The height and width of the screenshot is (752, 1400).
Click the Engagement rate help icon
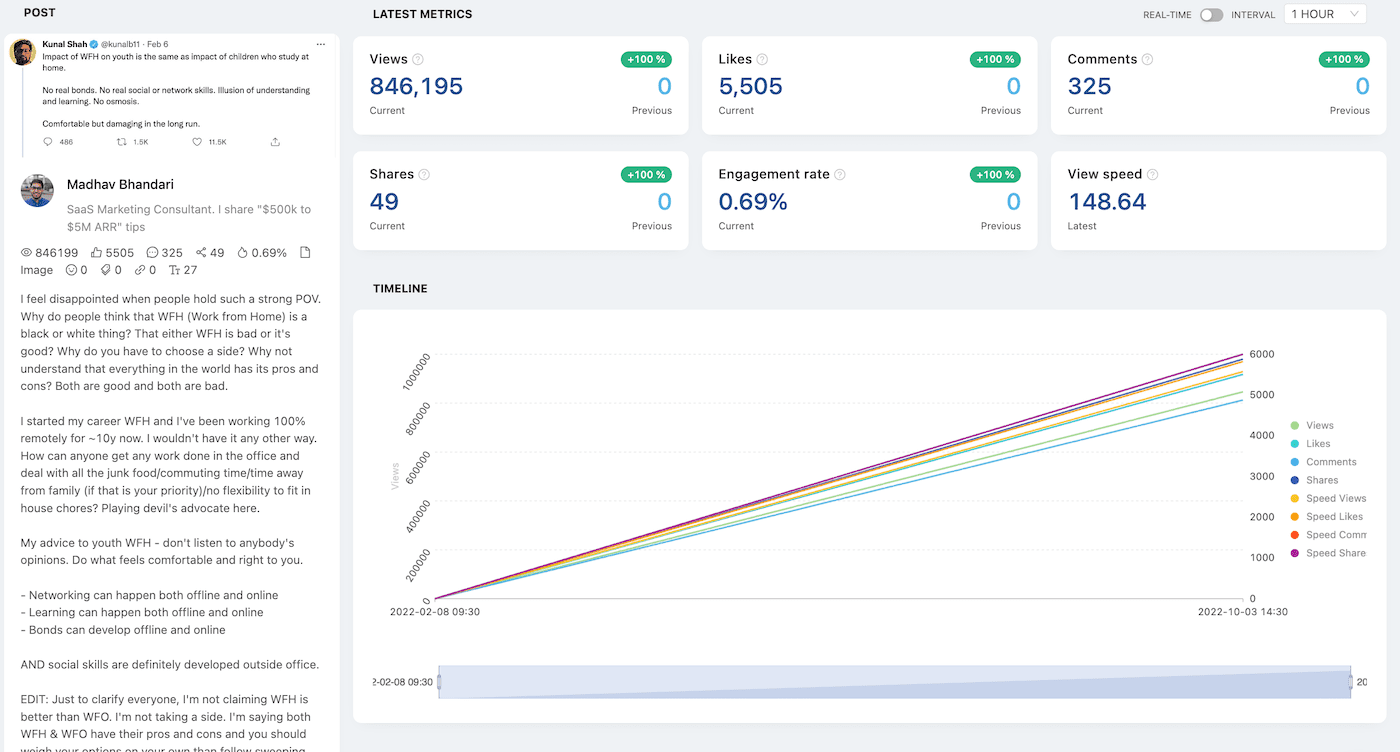pyautogui.click(x=840, y=174)
